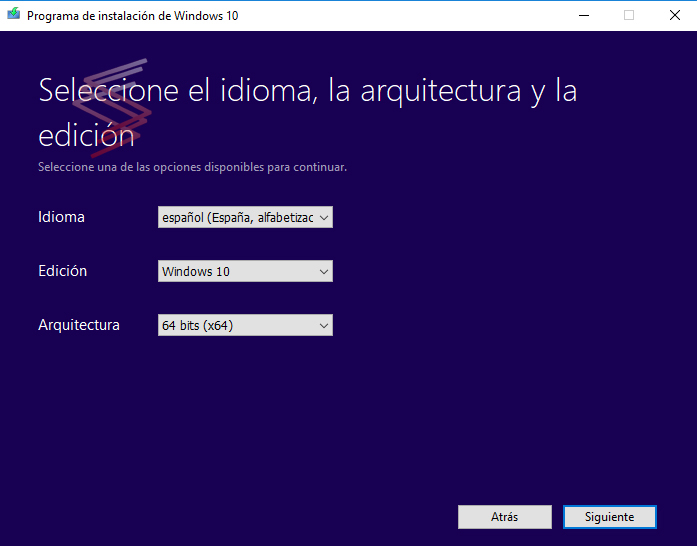
Task: Click the Siguiente button
Action: coord(609,517)
